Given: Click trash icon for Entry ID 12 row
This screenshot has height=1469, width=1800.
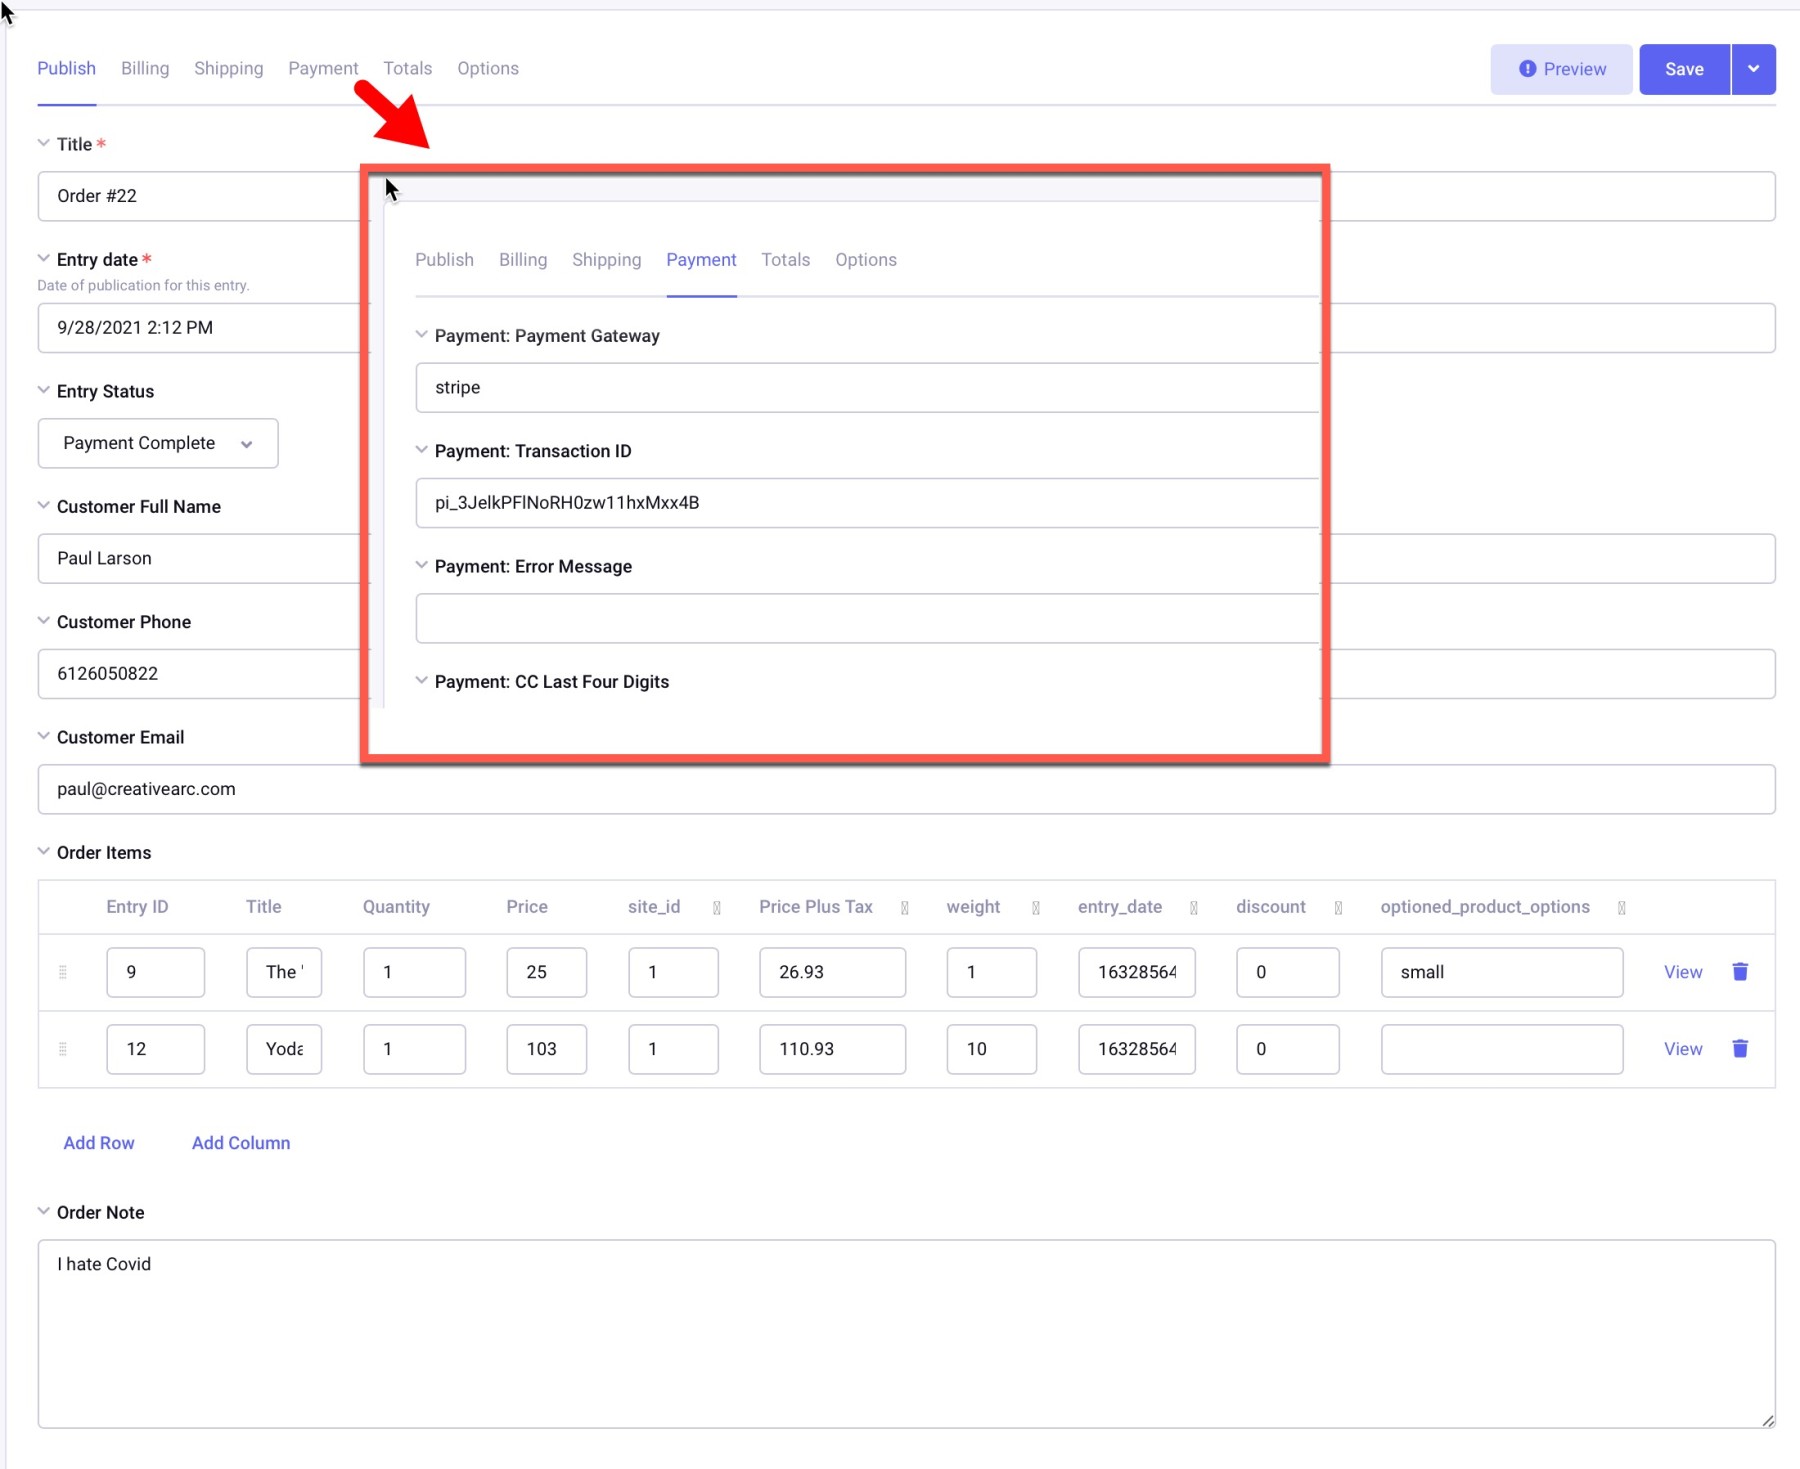Looking at the screenshot, I should click(1740, 1049).
